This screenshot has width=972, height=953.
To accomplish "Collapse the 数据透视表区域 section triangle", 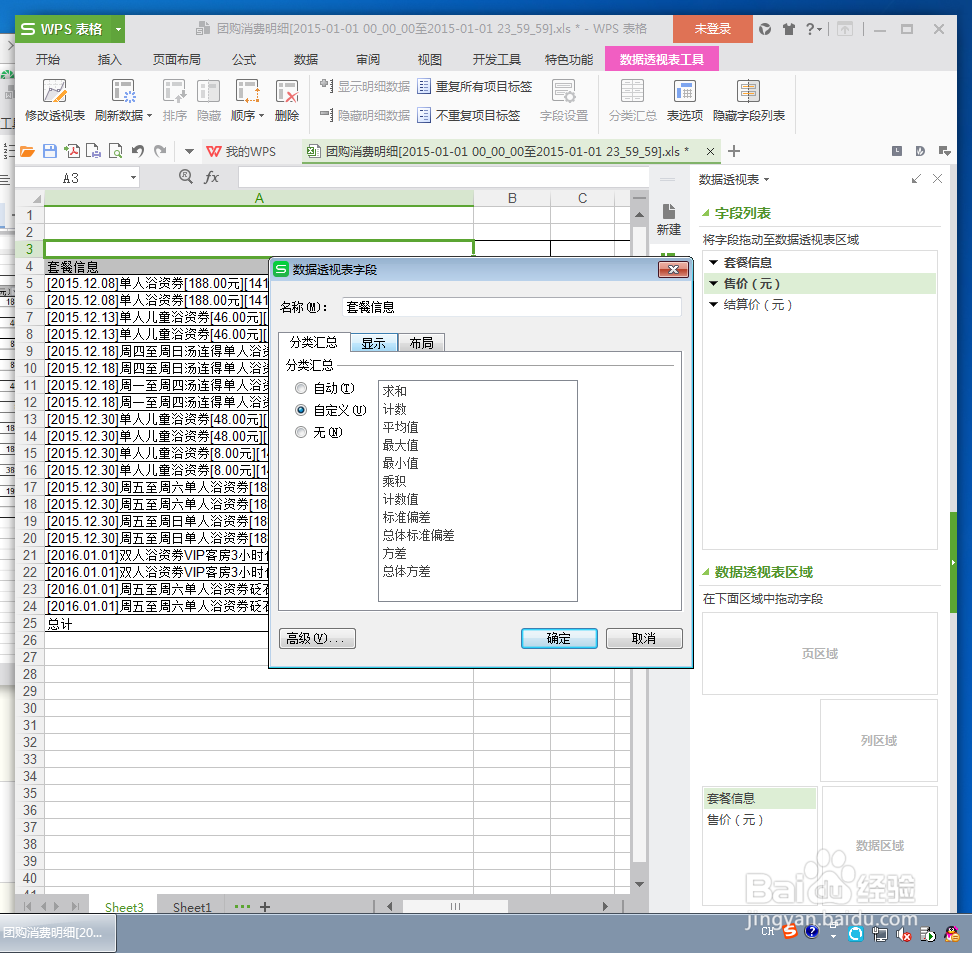I will click(x=705, y=572).
